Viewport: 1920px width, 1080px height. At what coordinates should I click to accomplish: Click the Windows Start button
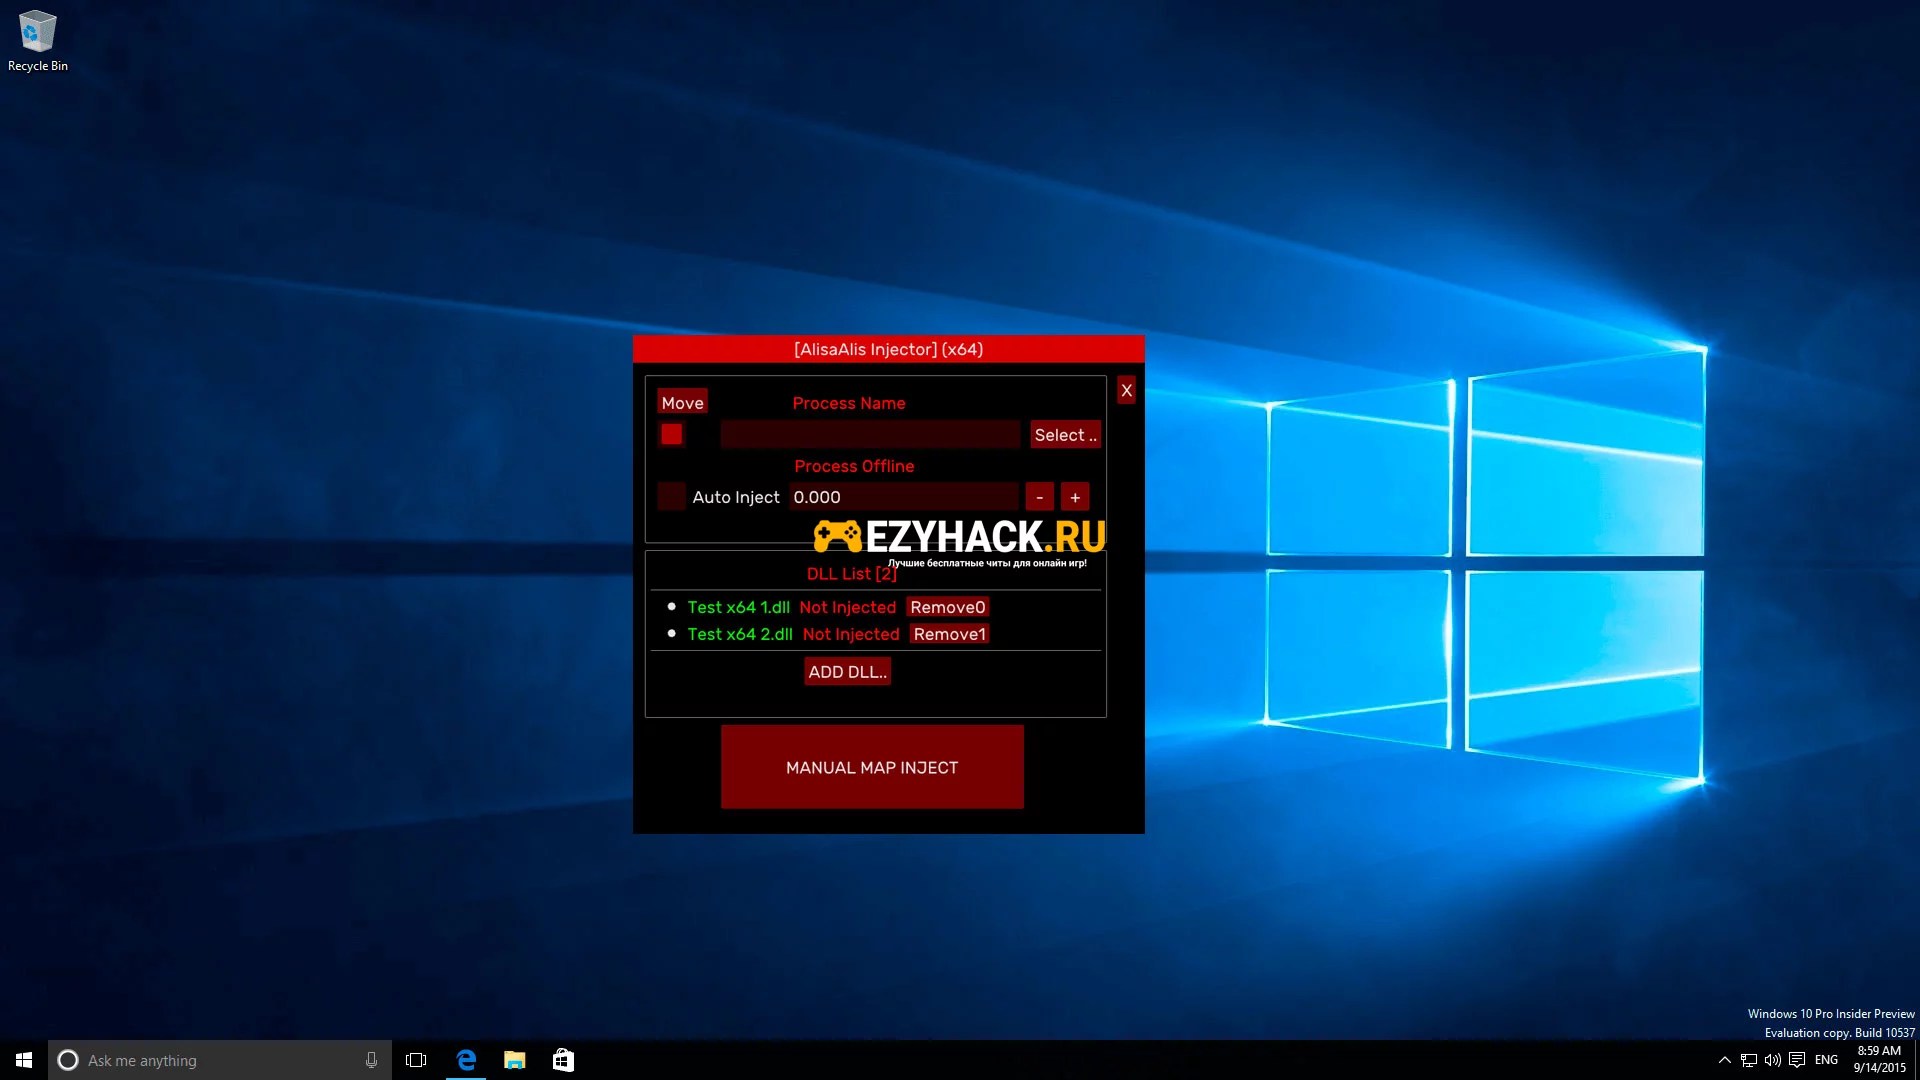click(24, 1060)
